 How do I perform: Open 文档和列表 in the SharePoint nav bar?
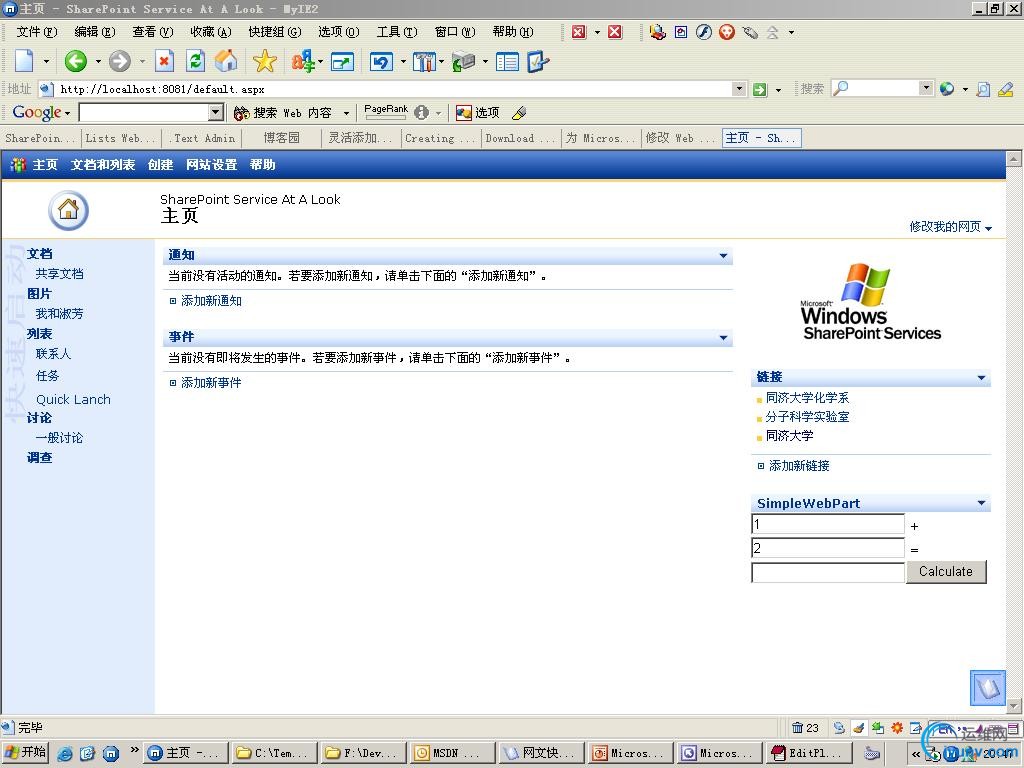(103, 165)
